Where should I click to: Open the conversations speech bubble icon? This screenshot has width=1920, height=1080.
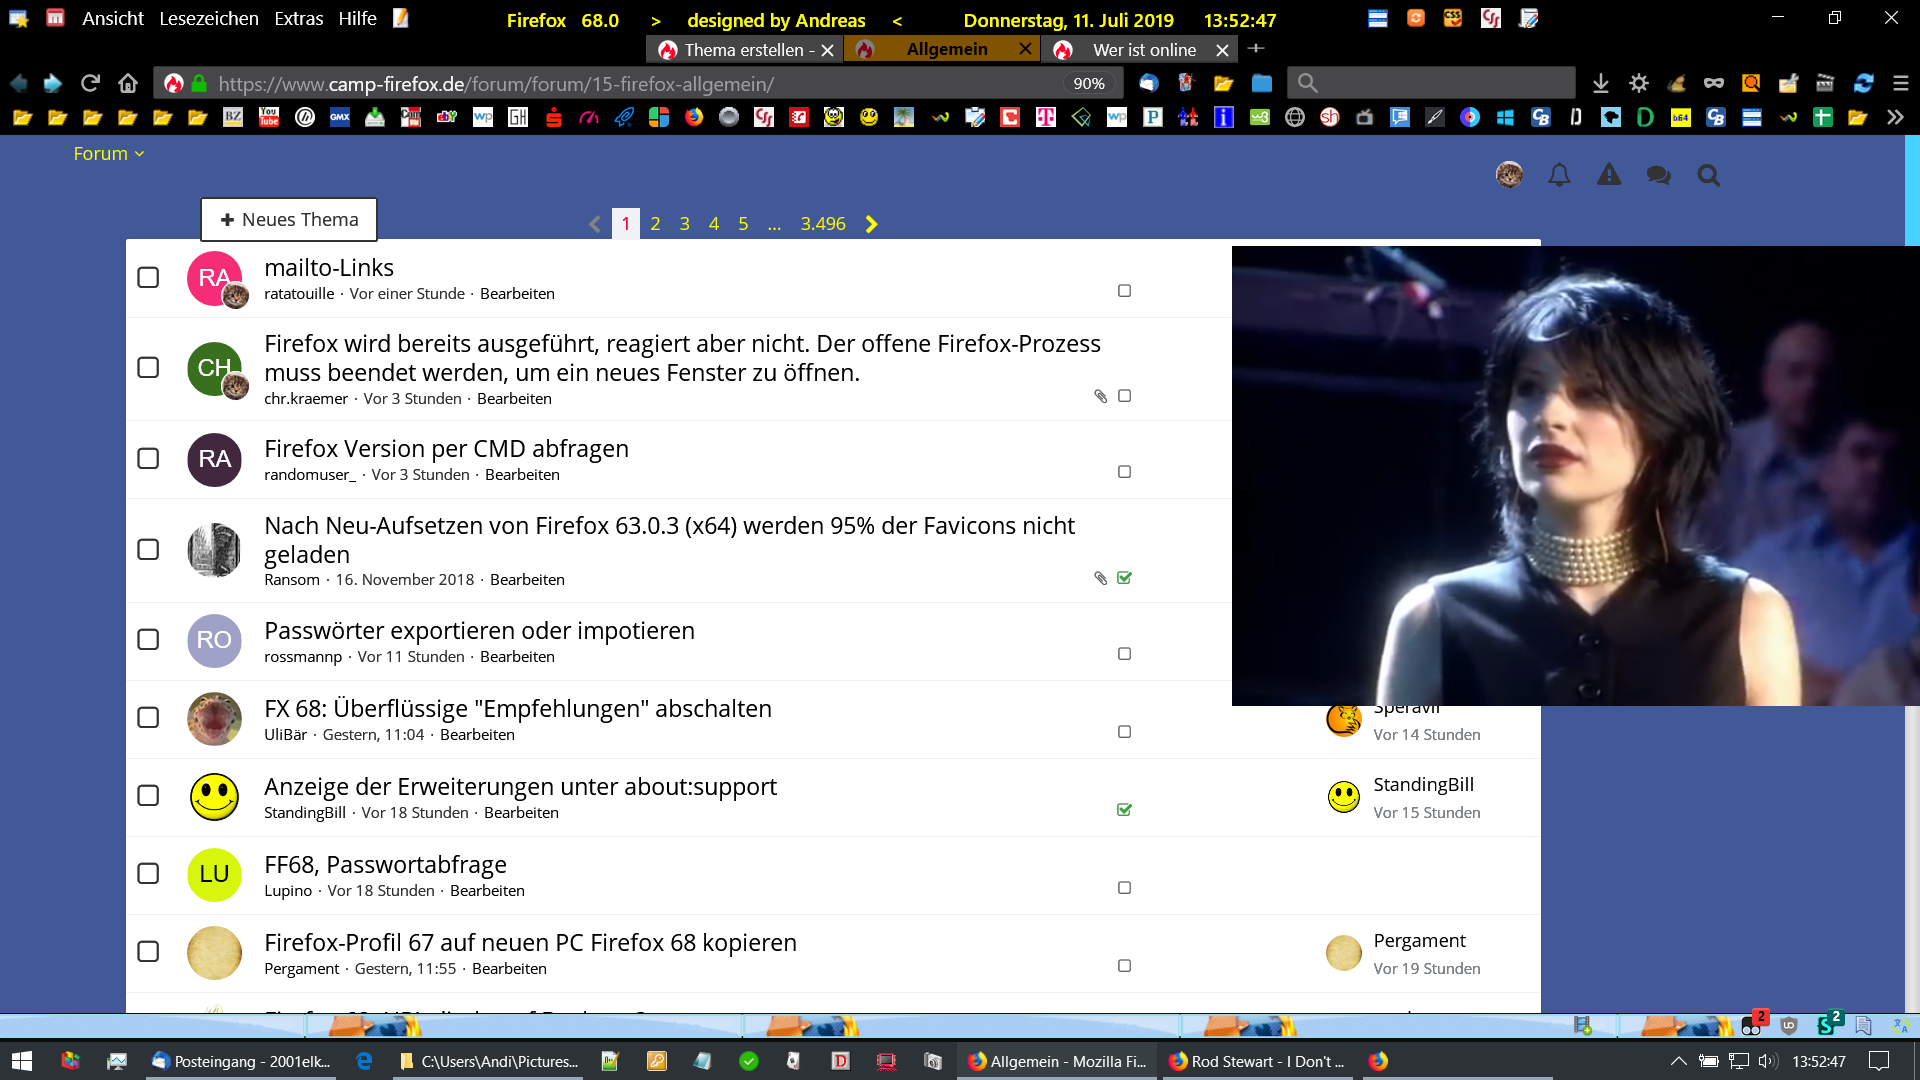coord(1658,176)
